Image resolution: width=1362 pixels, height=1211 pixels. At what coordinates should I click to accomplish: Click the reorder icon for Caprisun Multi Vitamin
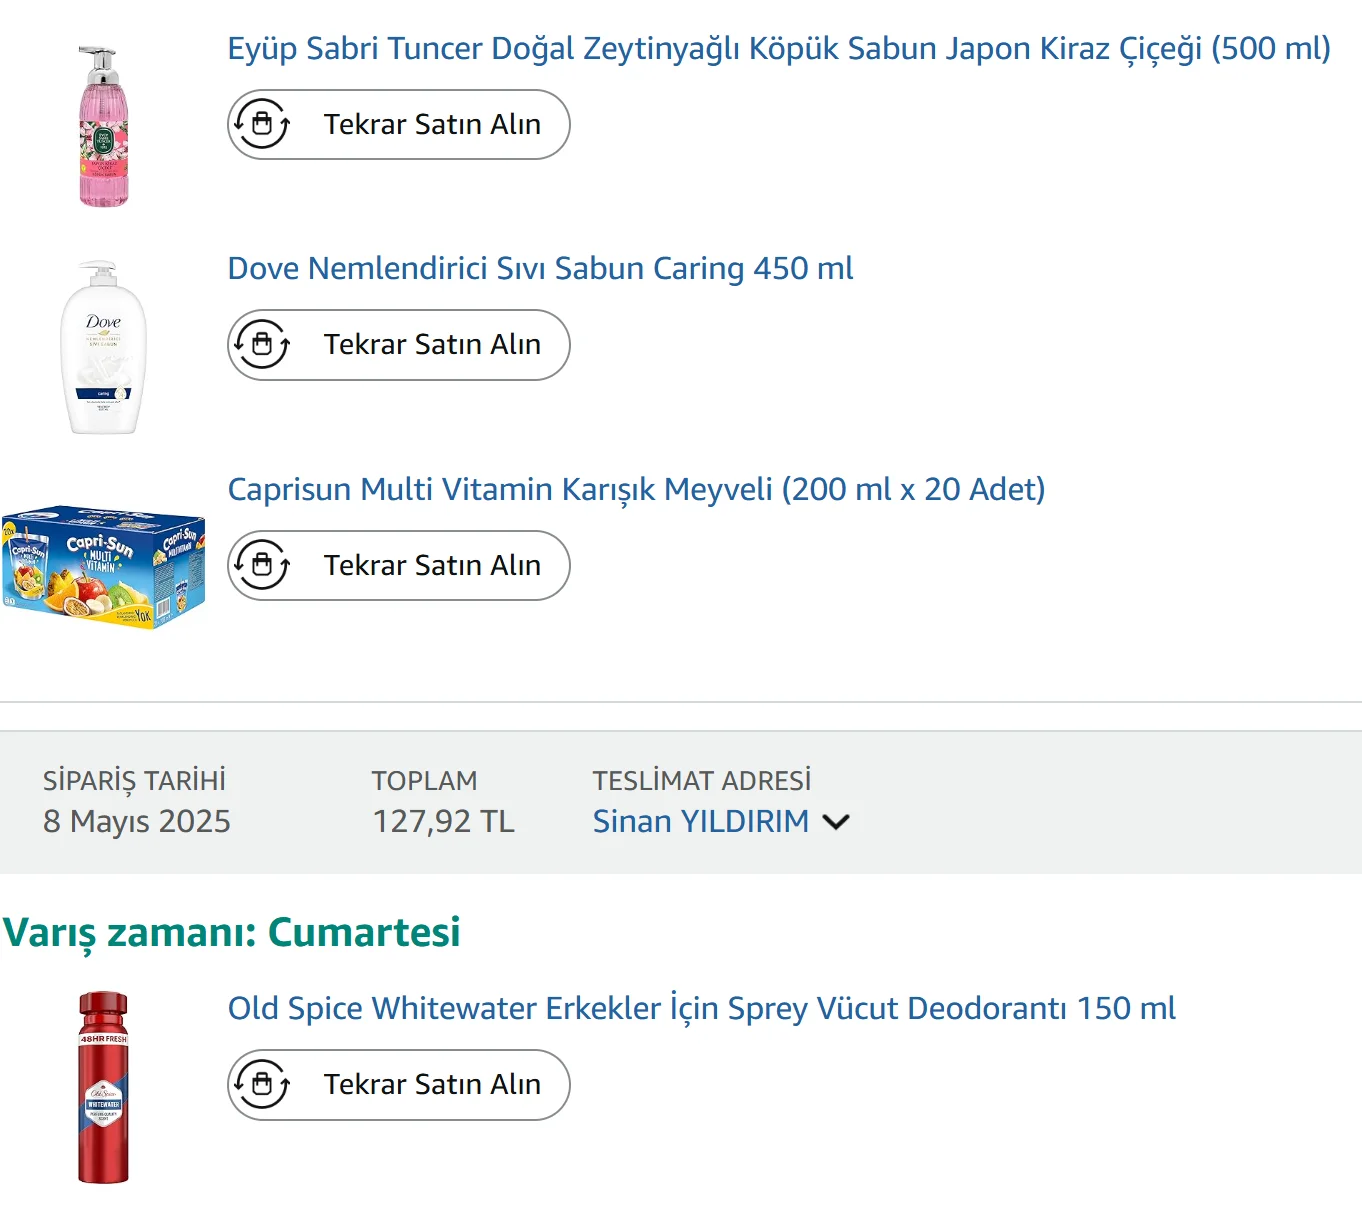(x=262, y=565)
